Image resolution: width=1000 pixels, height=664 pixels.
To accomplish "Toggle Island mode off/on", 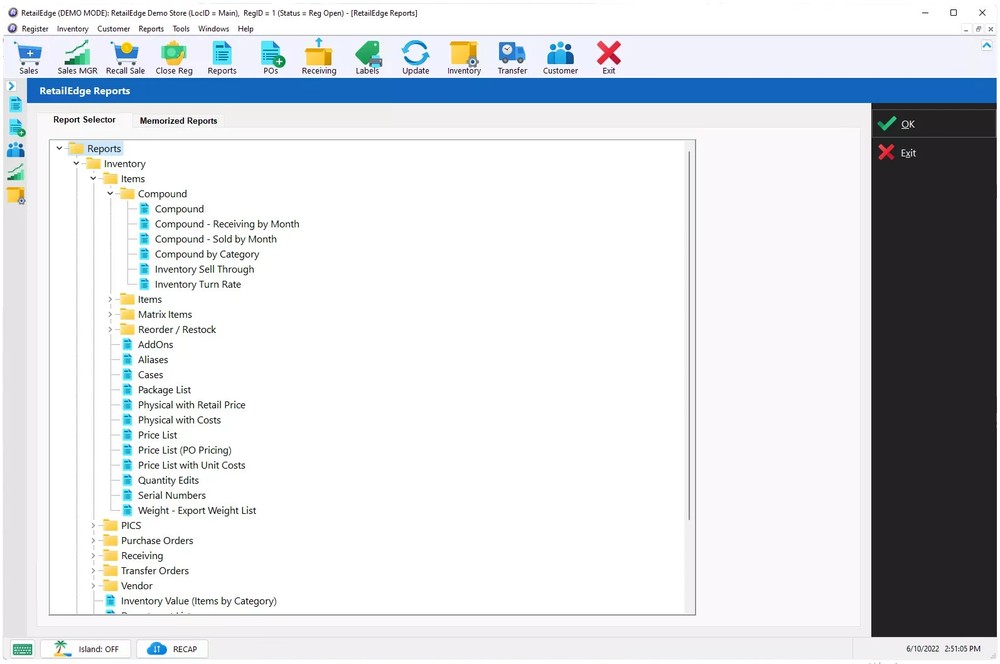I will coord(85,648).
